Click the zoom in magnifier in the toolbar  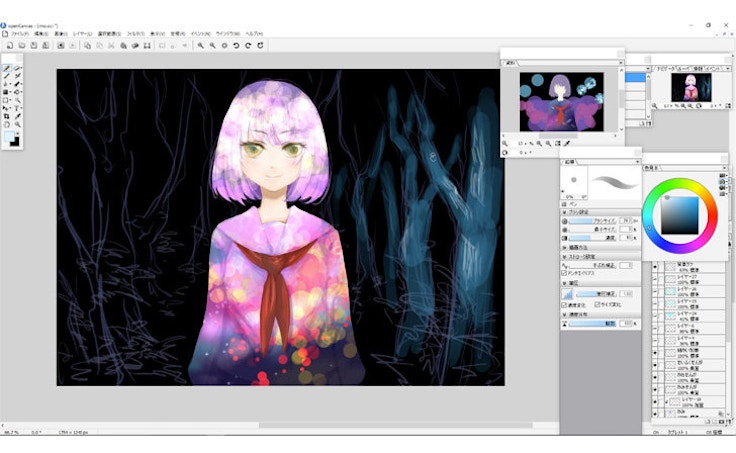click(200, 45)
